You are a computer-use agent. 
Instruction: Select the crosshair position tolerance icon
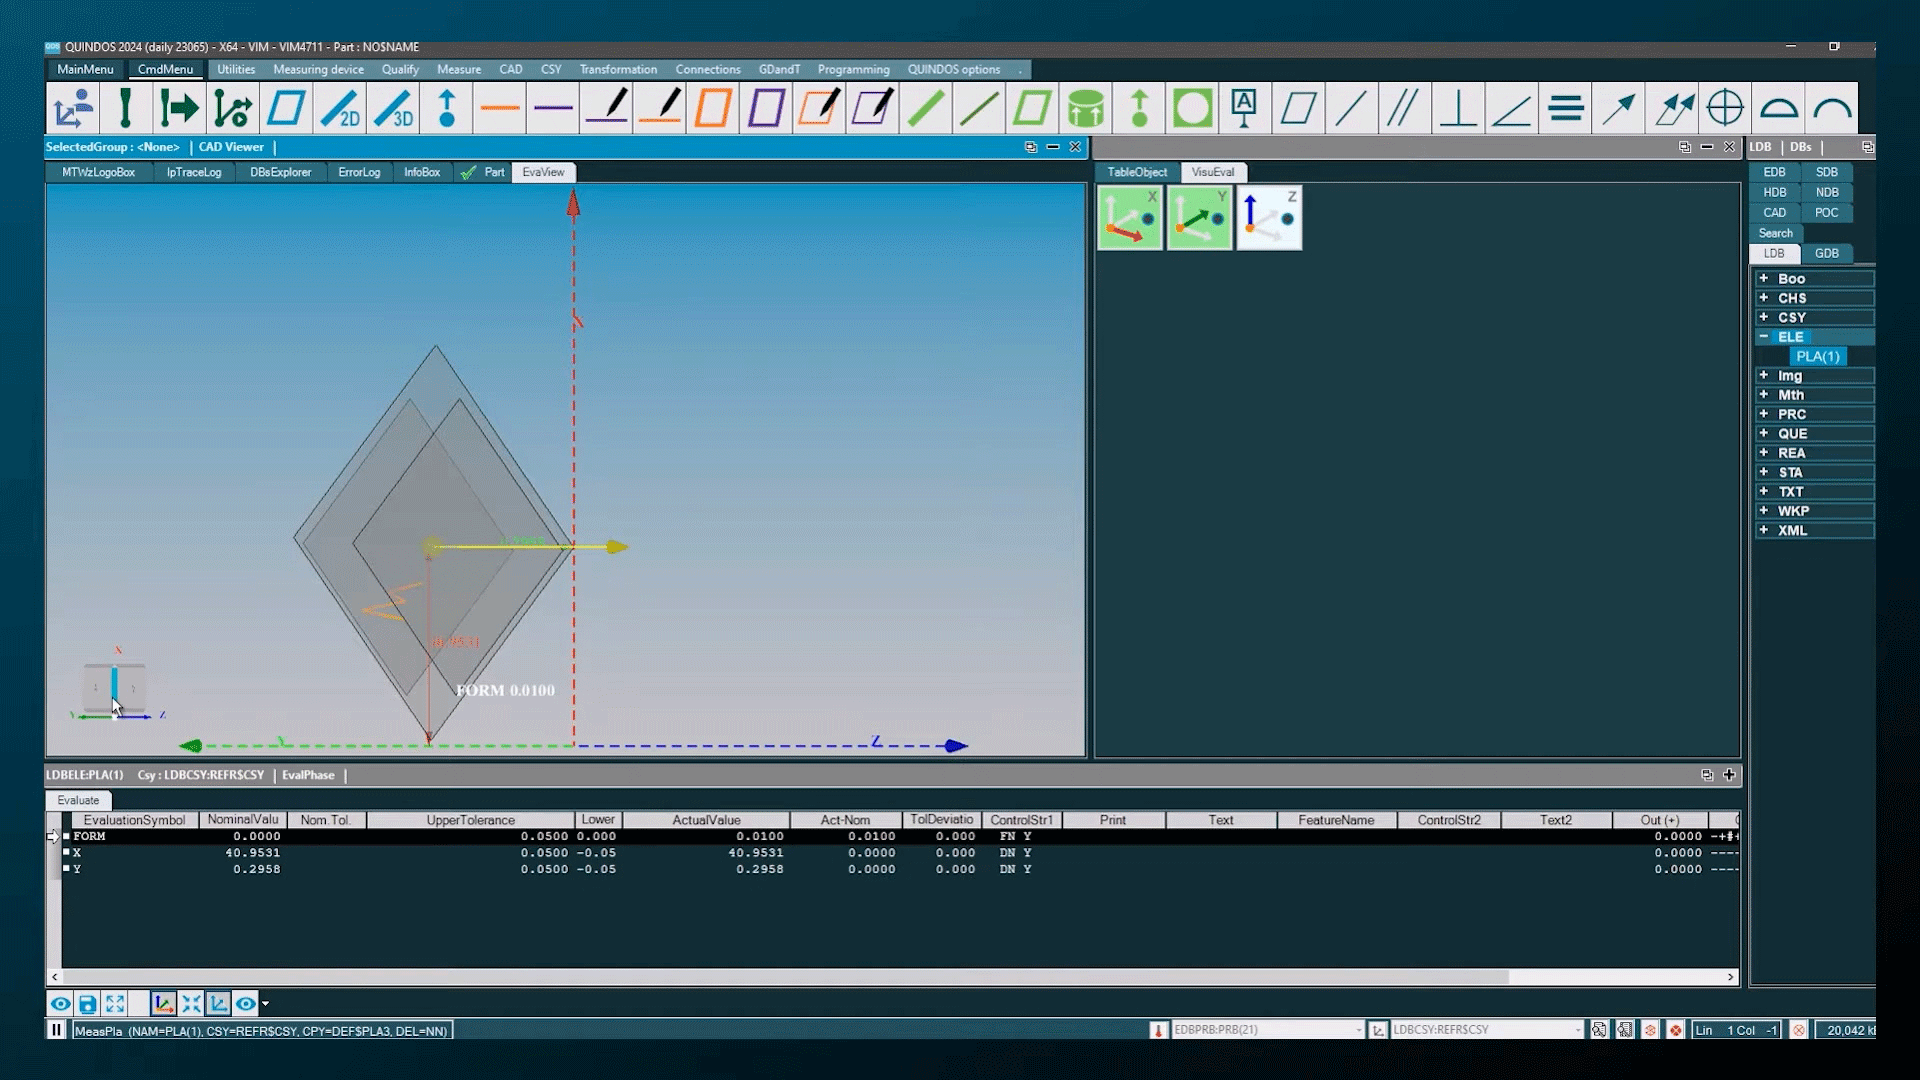coord(1725,108)
